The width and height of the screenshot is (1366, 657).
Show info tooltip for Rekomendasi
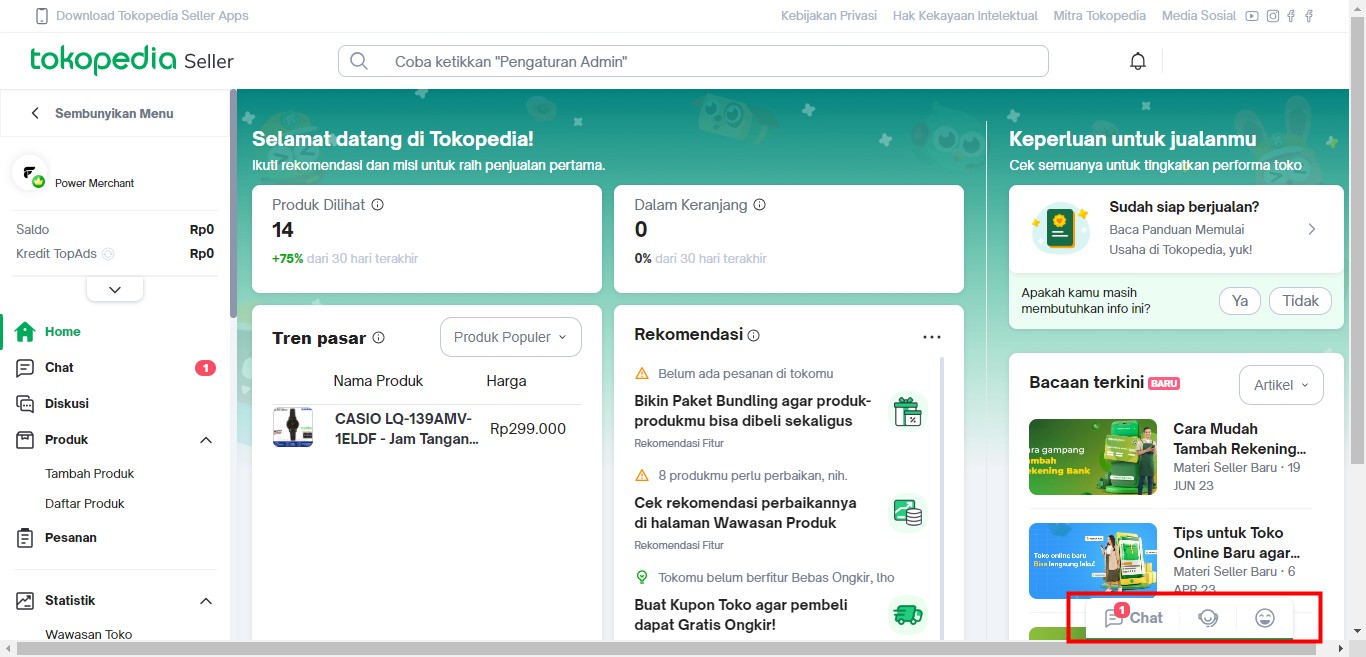(x=754, y=335)
